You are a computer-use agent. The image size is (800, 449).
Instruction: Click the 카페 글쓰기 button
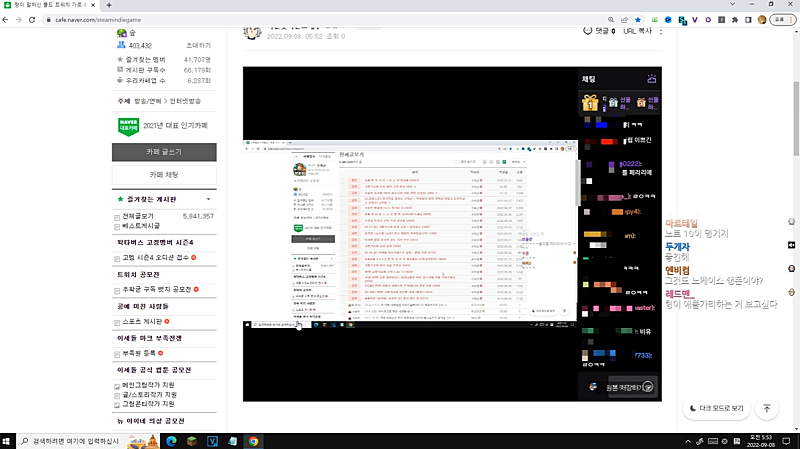tap(164, 152)
